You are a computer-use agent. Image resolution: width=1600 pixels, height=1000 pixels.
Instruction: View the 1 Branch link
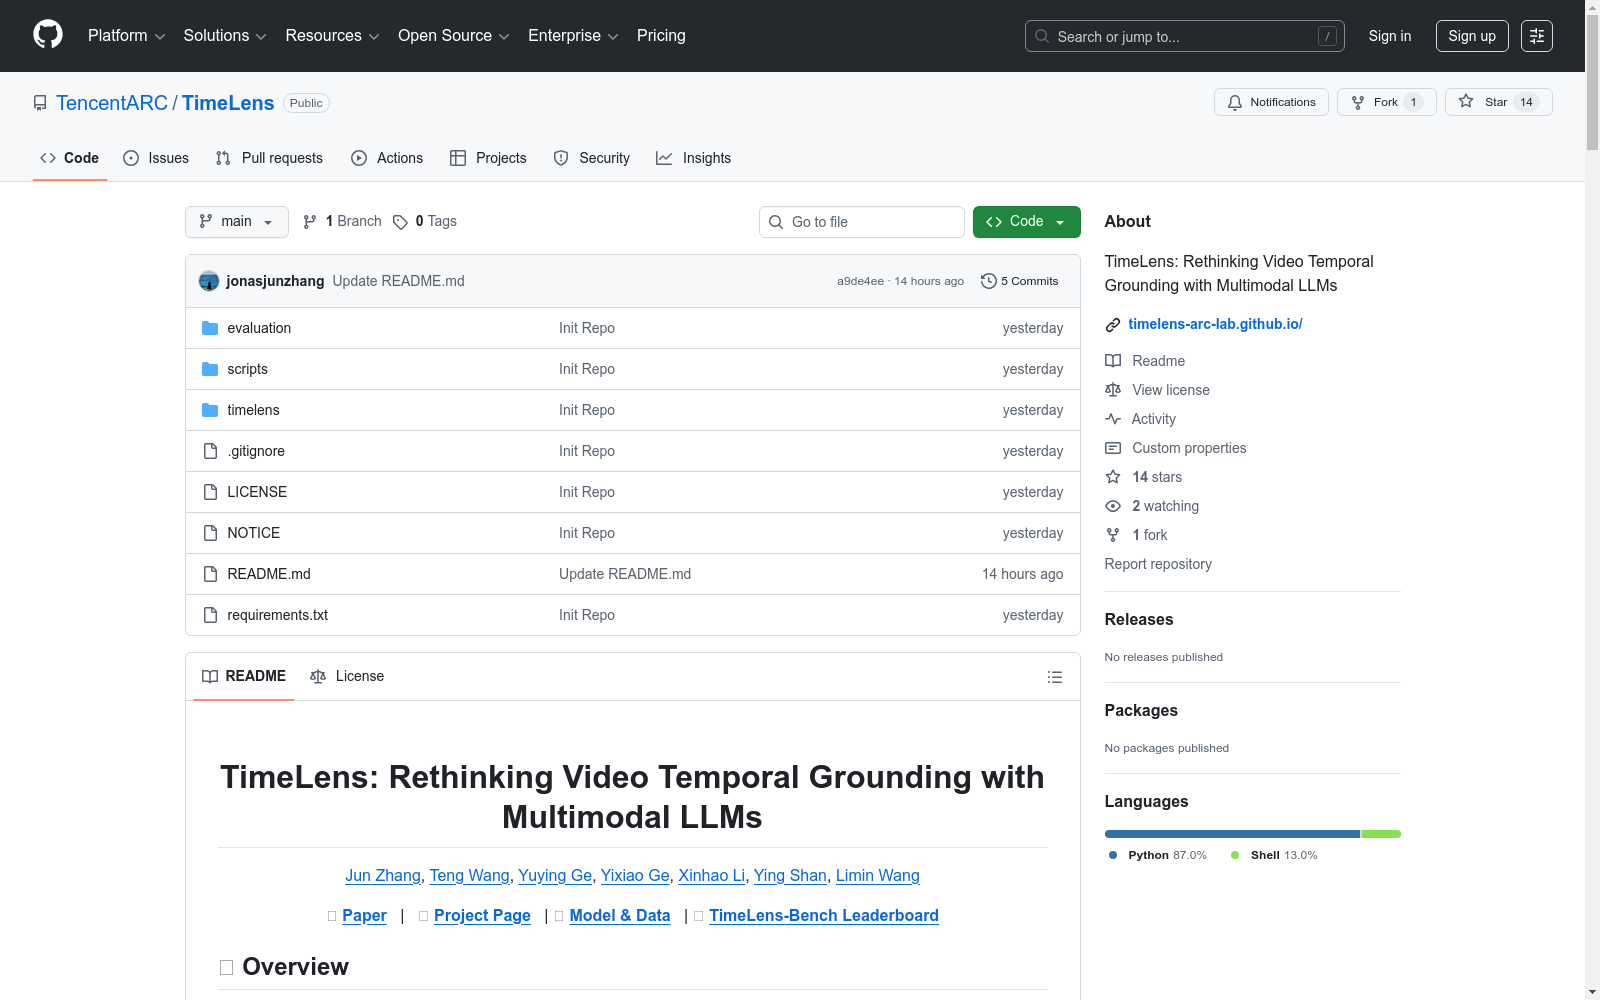click(342, 222)
